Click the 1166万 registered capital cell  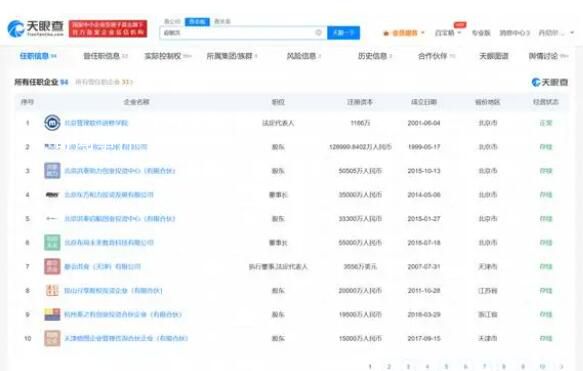360,123
